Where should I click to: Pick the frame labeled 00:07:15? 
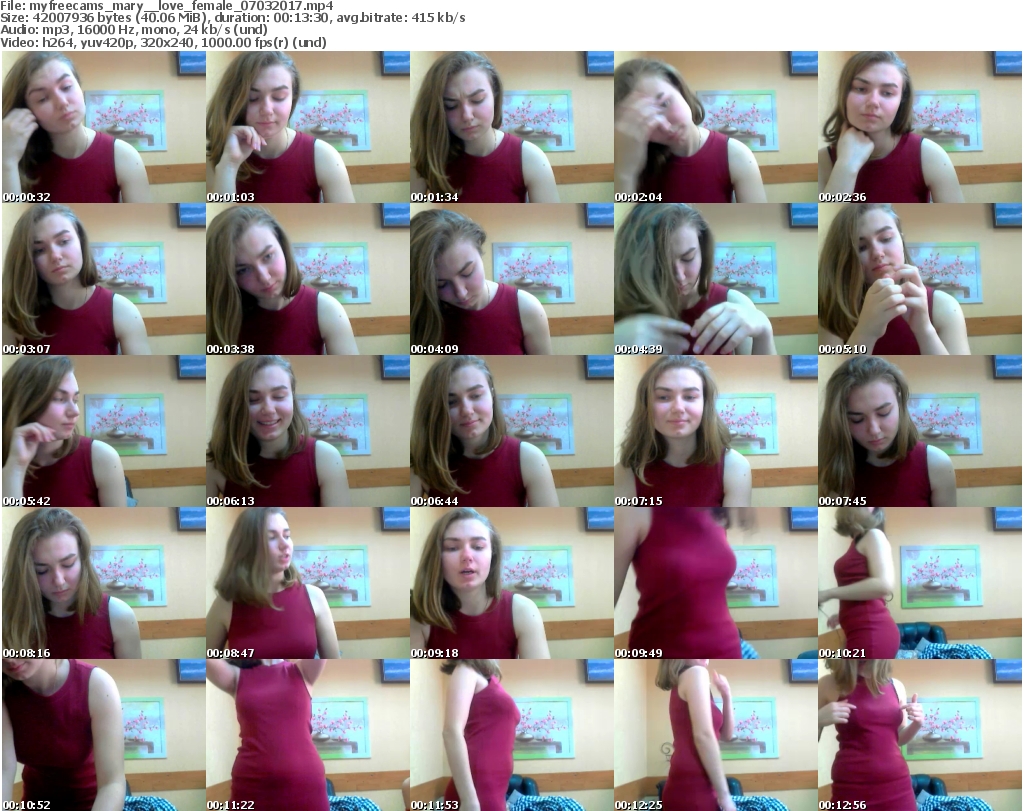coord(716,431)
